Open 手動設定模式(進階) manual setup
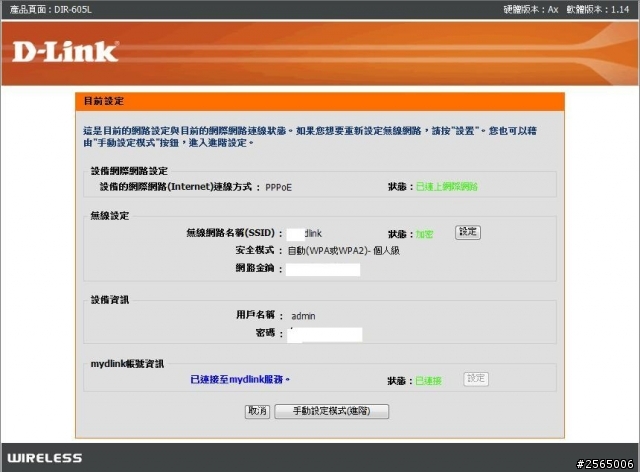Image resolution: width=640 pixels, height=472 pixels. pos(331,411)
